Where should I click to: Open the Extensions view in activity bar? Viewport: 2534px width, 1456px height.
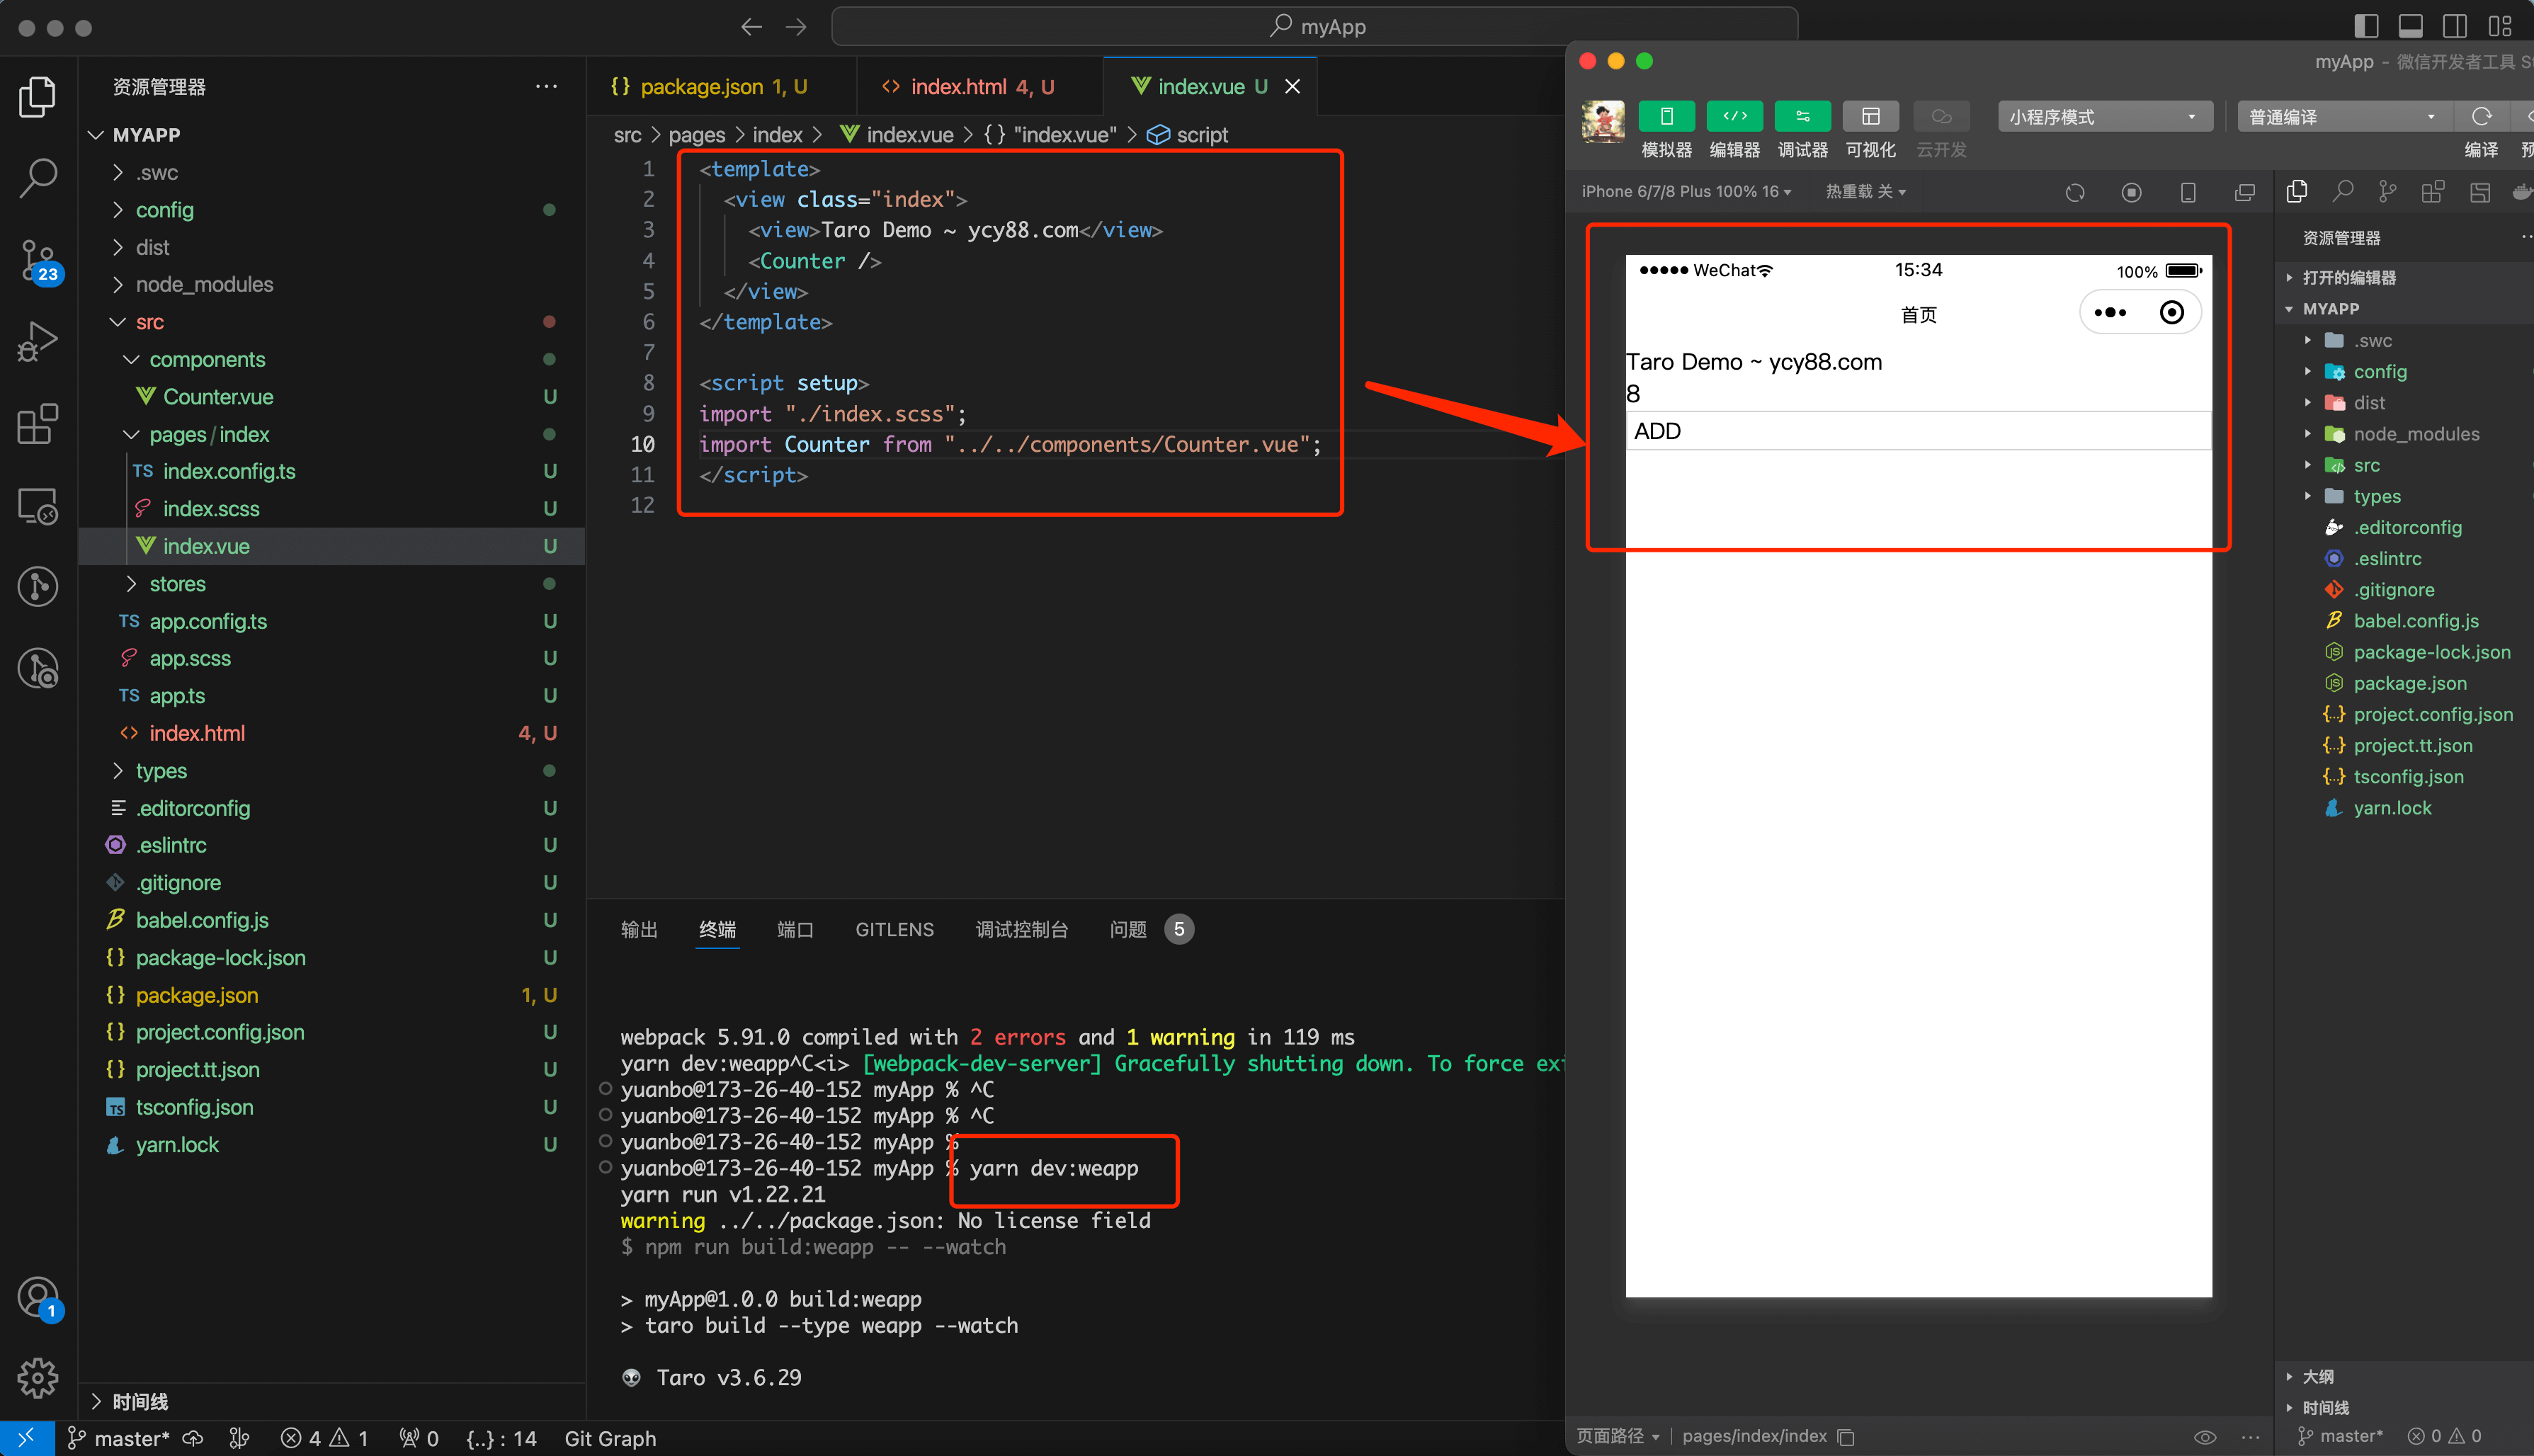(38, 424)
